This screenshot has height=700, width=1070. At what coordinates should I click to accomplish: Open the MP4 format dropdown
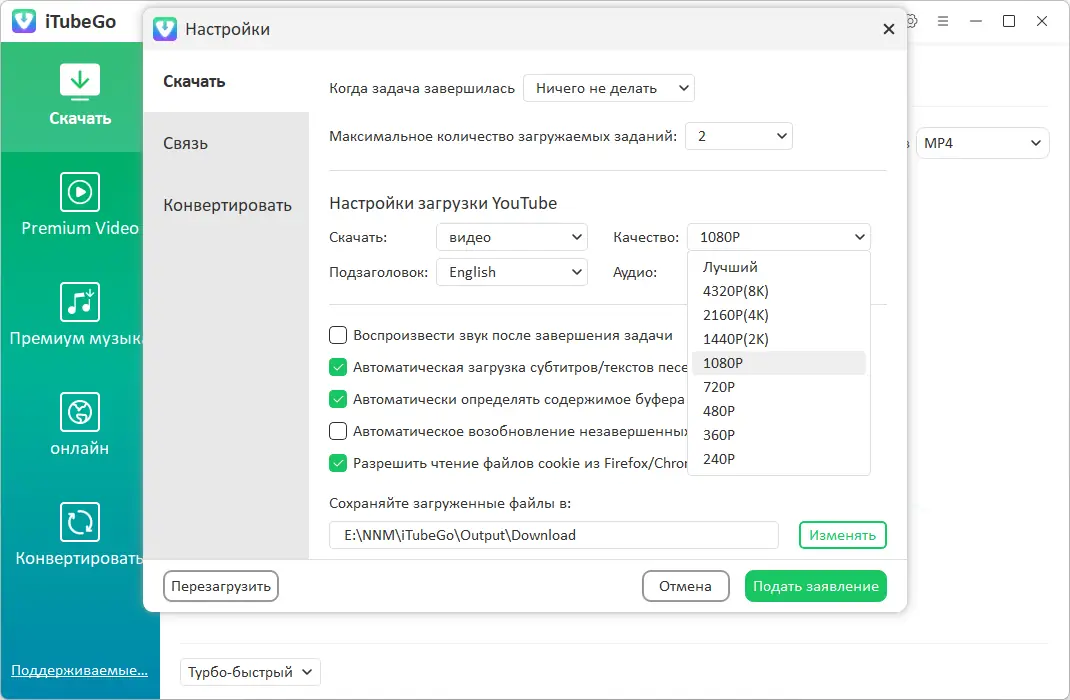click(x=982, y=143)
